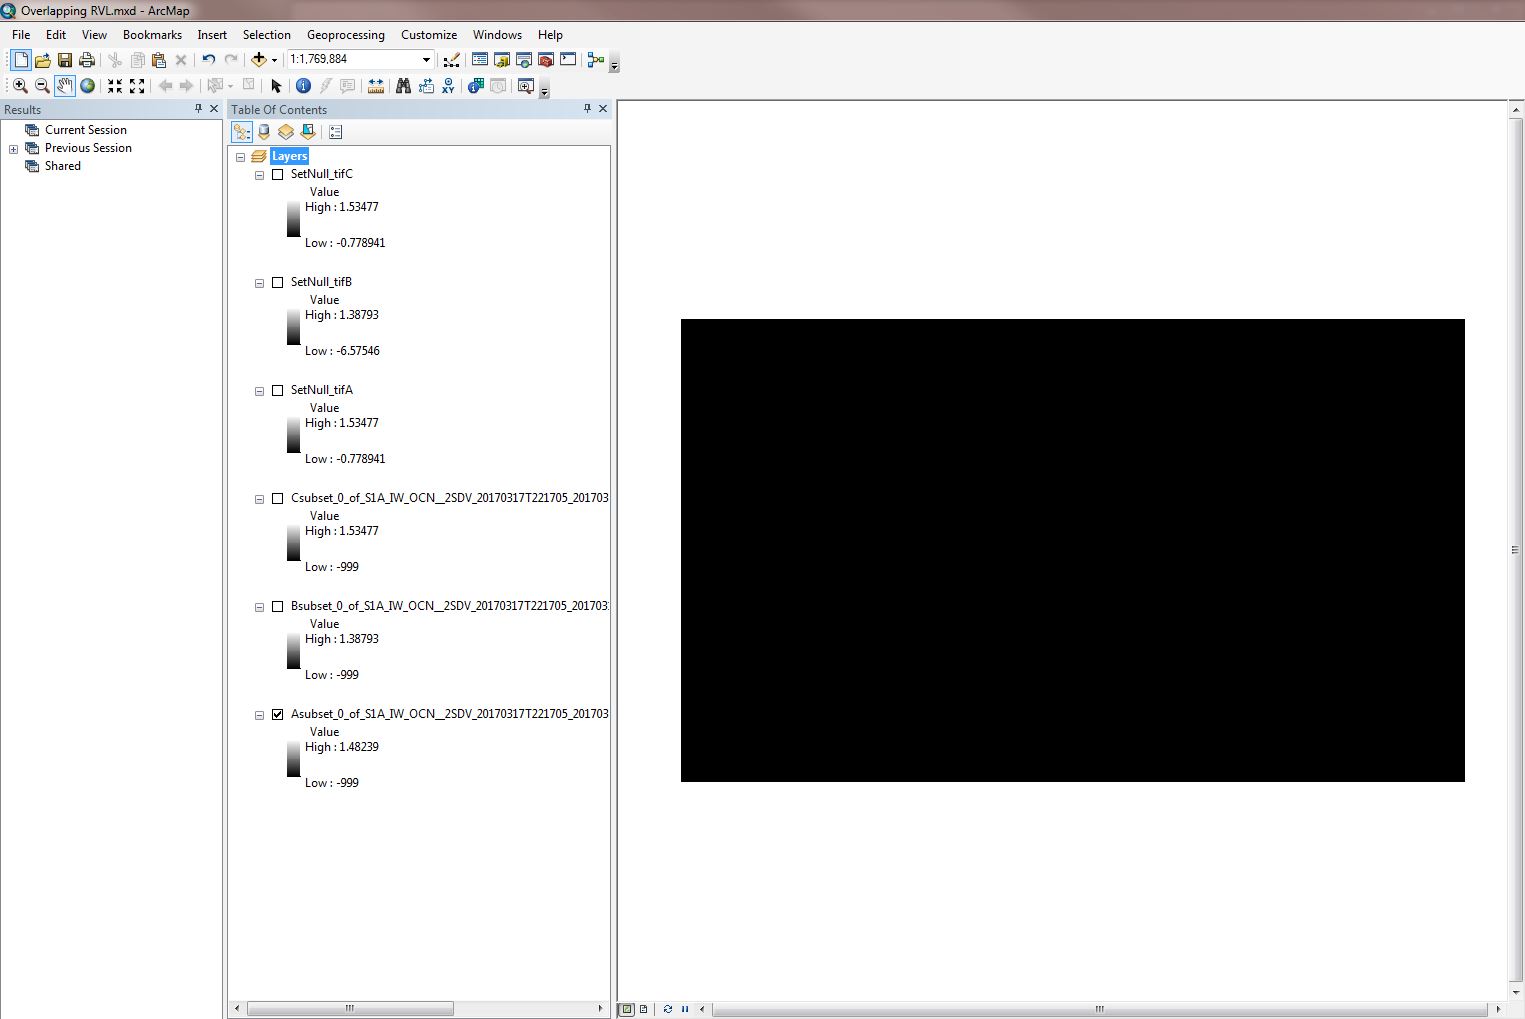Viewport: 1525px width, 1019px height.
Task: Click the Add Data button
Action: [x=259, y=60]
